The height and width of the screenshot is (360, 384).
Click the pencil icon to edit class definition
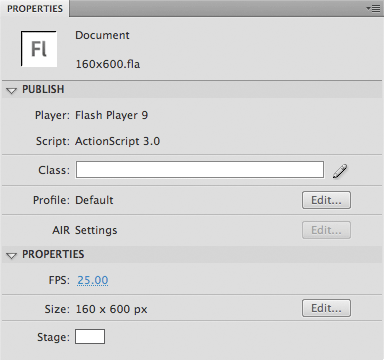(x=340, y=171)
